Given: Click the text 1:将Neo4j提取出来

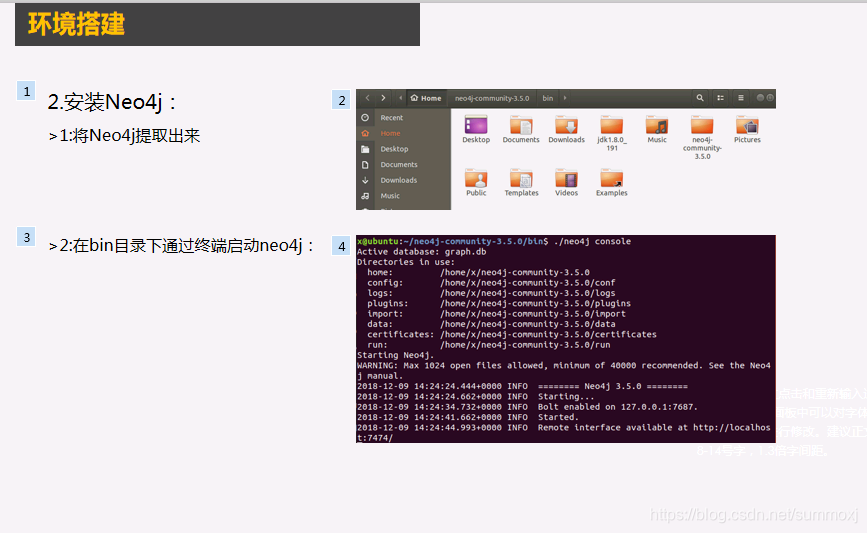Looking at the screenshot, I should point(129,135).
